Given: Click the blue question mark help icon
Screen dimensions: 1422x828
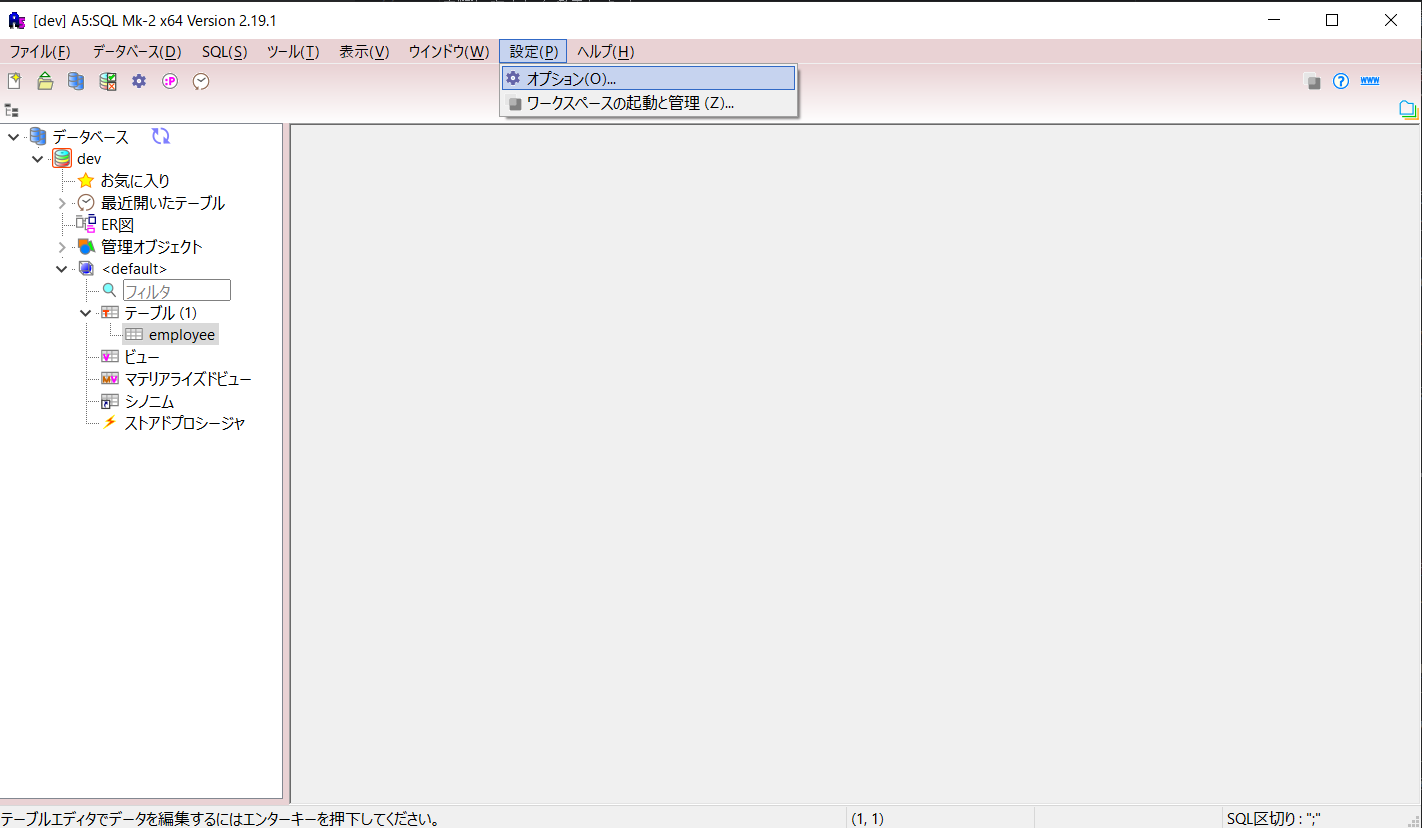Looking at the screenshot, I should tap(1341, 81).
